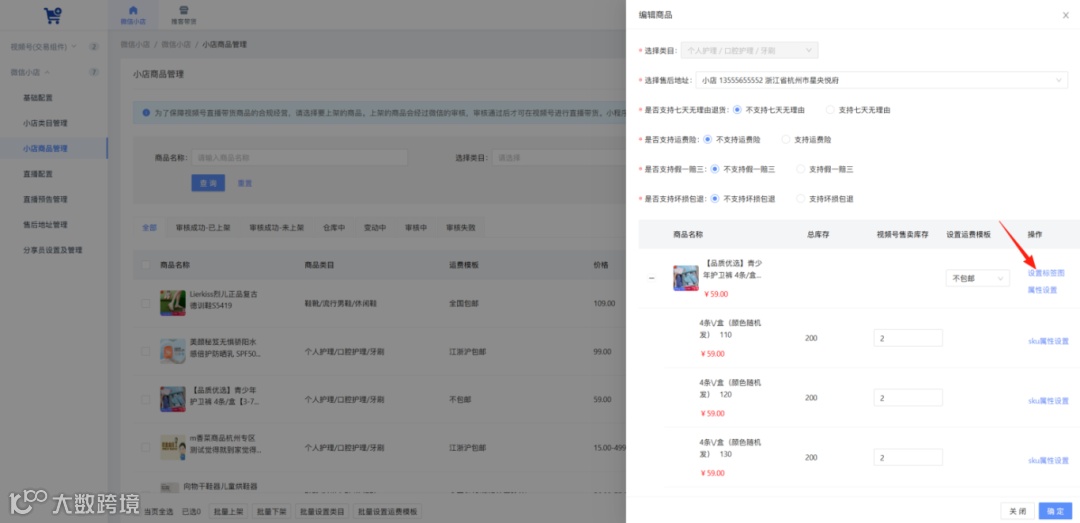The image size is (1080, 523).
Task: Select 不支持假一赔三 radio option
Action: (x=714, y=169)
